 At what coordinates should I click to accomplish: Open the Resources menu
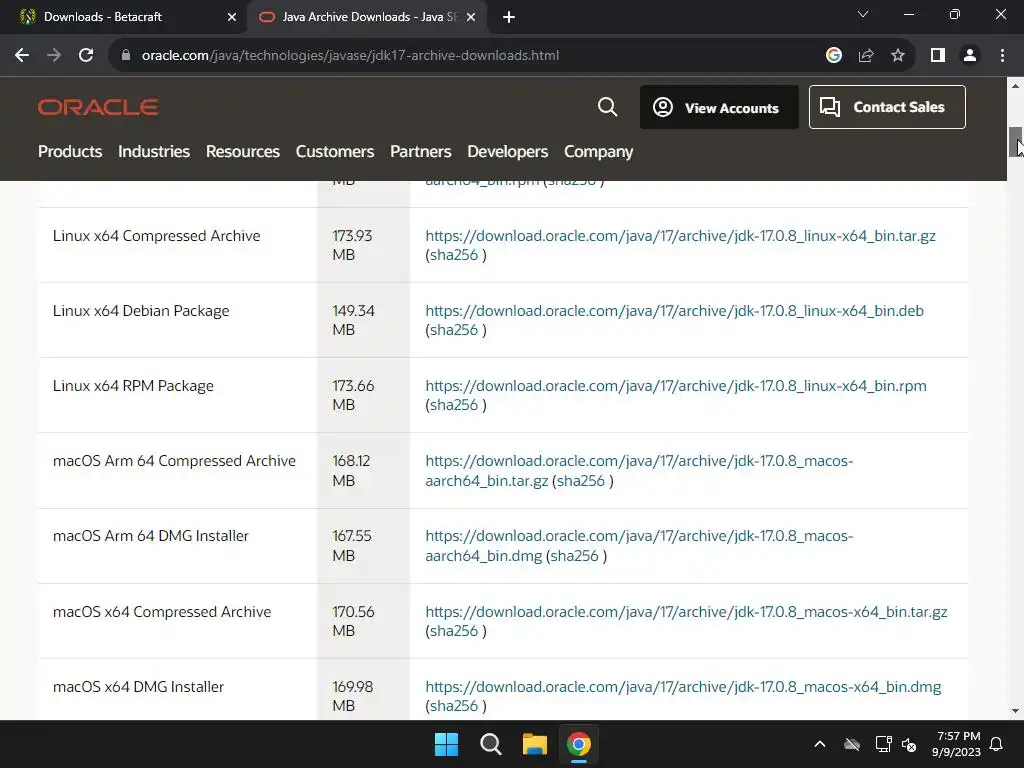pos(243,152)
